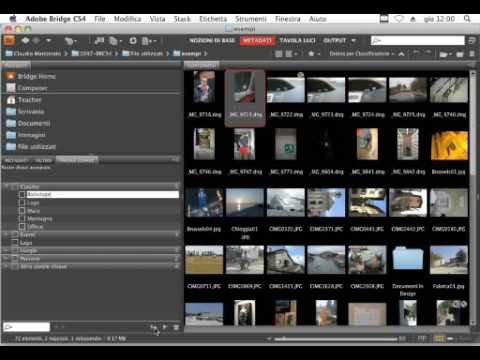
Task: Check the Mare keyword checkbox
Action: point(22,211)
